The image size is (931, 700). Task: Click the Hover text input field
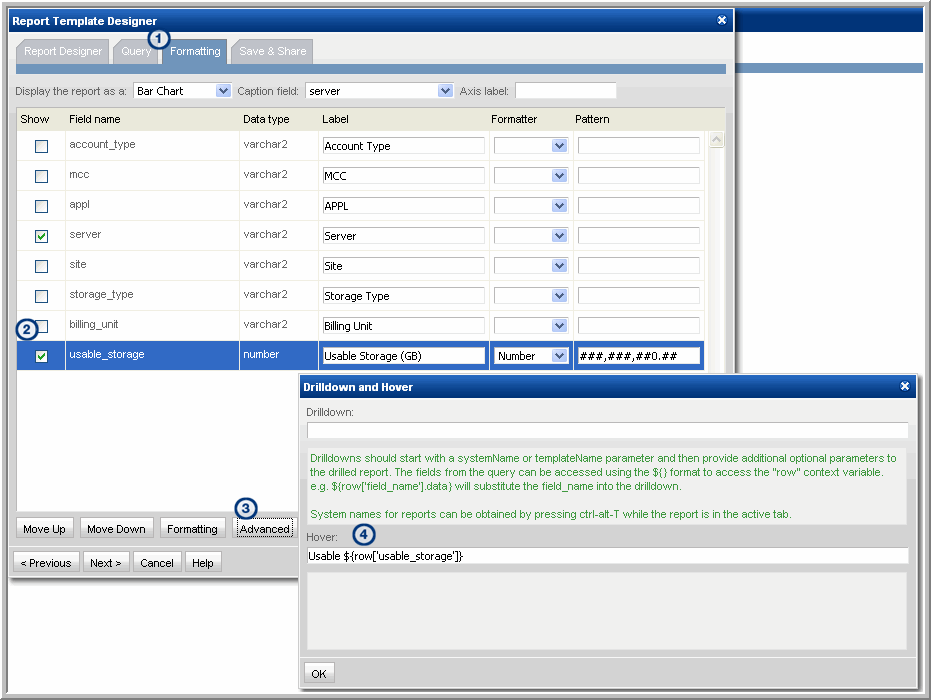pyautogui.click(x=607, y=556)
